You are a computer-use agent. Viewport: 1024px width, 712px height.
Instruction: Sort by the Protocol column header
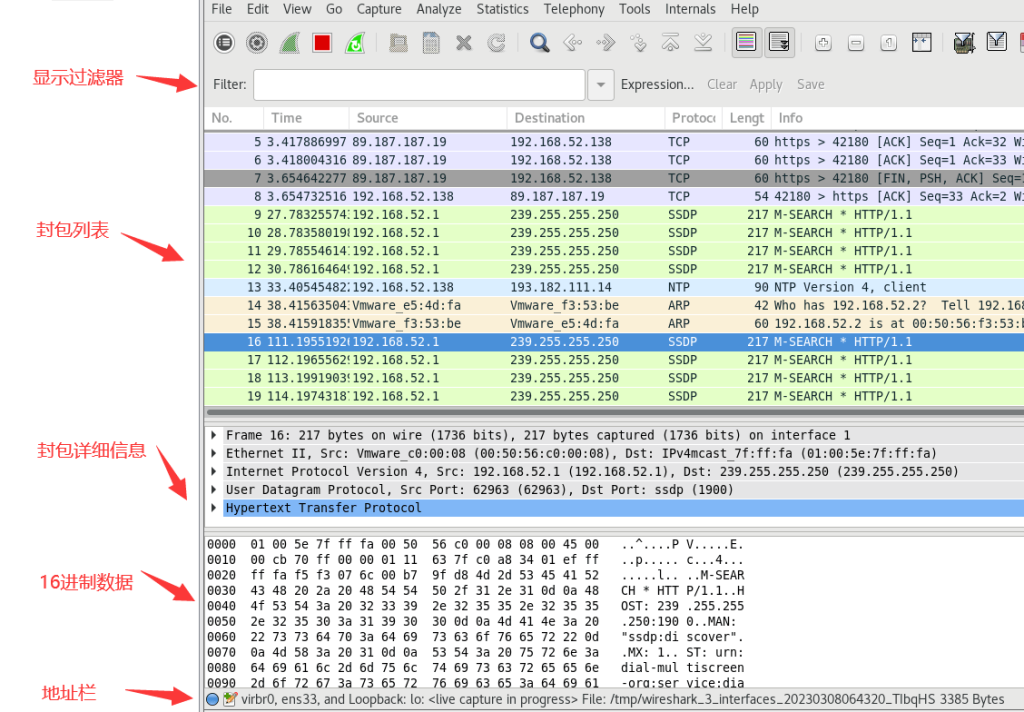[694, 118]
